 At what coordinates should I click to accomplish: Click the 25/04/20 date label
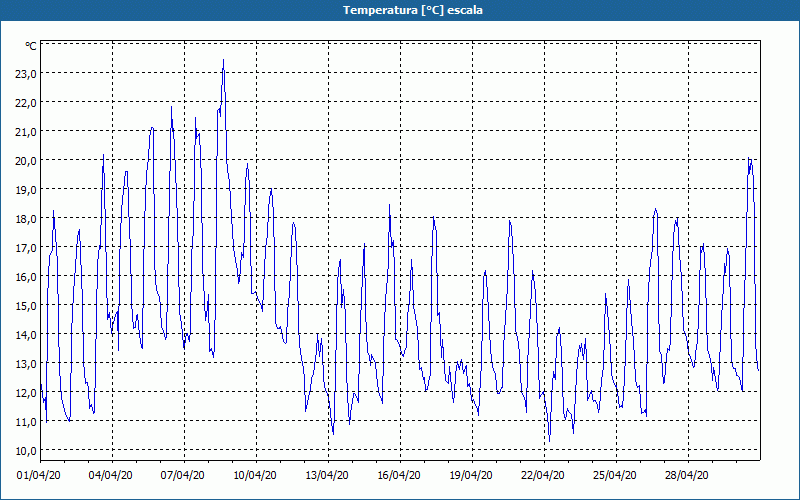615,475
